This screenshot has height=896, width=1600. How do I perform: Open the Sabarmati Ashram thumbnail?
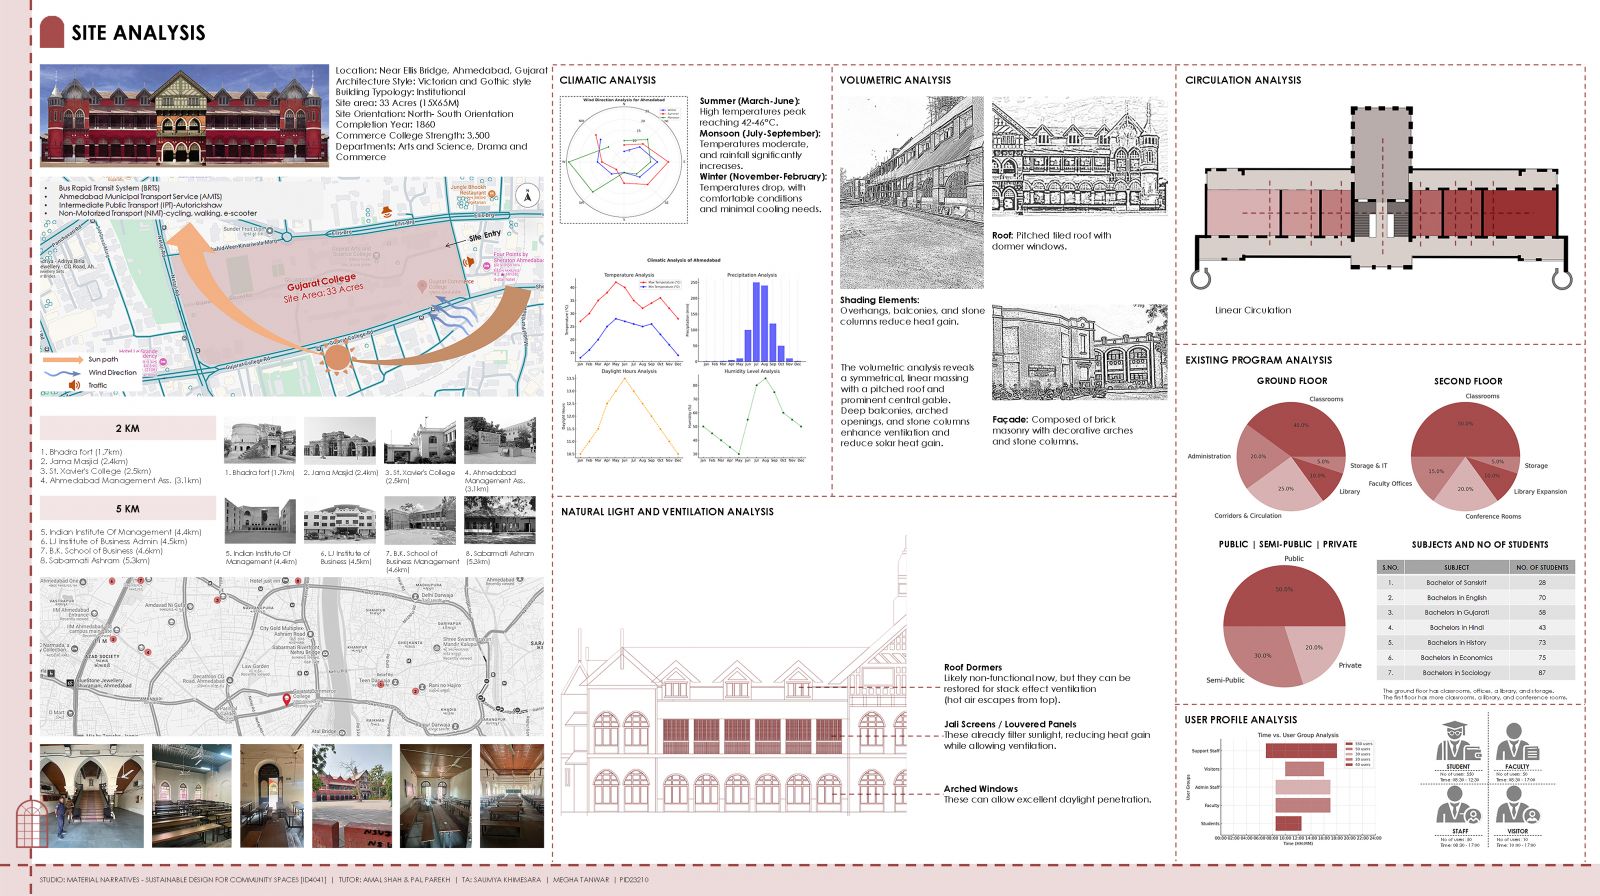tap(500, 521)
